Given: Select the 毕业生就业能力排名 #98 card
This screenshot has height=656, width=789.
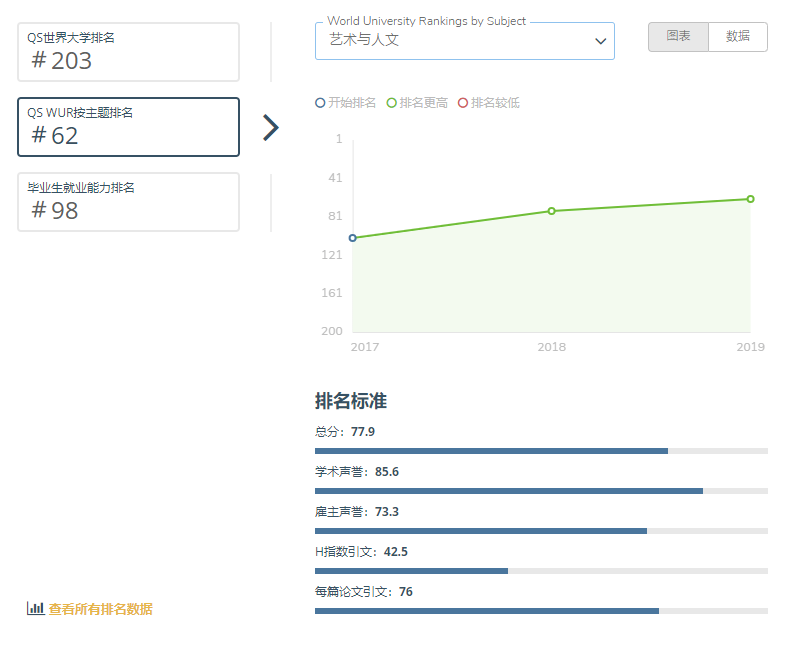Looking at the screenshot, I should pos(128,202).
